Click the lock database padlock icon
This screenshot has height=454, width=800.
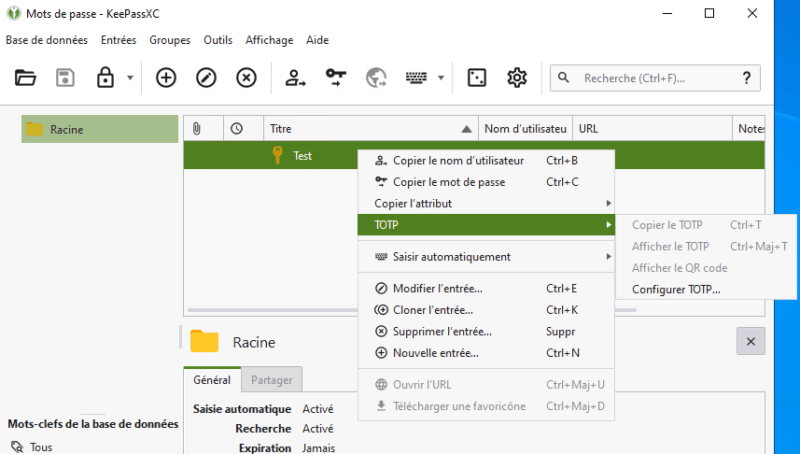(x=104, y=78)
